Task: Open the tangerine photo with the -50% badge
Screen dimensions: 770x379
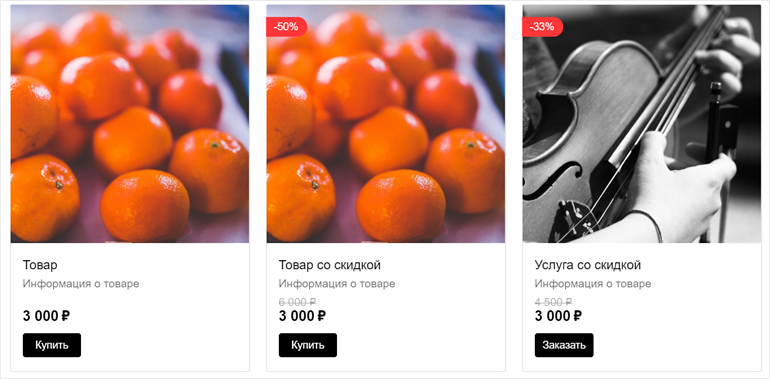Action: pyautogui.click(x=386, y=124)
